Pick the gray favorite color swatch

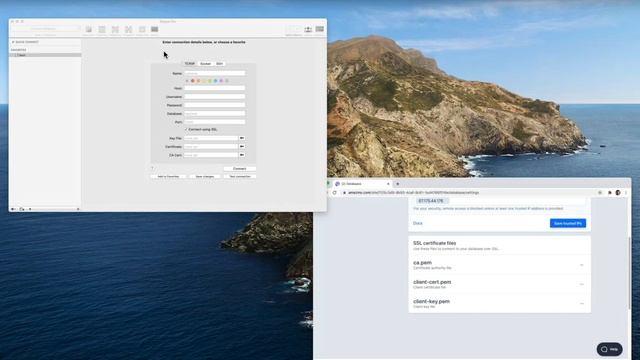(x=227, y=81)
